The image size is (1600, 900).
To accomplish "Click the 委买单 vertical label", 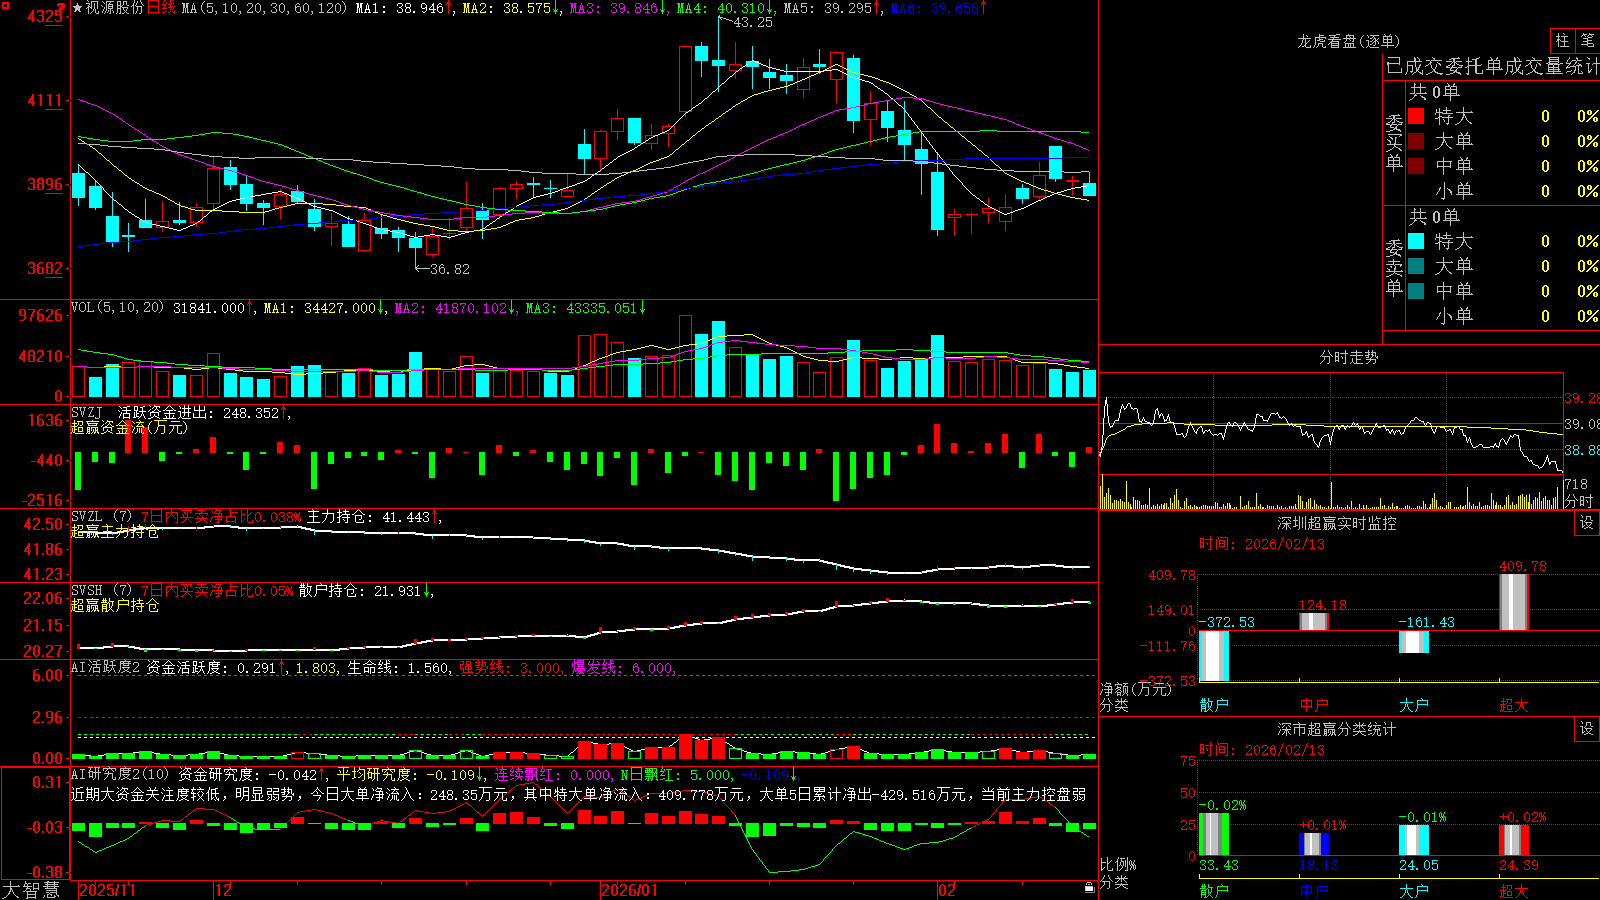I will tap(1394, 142).
